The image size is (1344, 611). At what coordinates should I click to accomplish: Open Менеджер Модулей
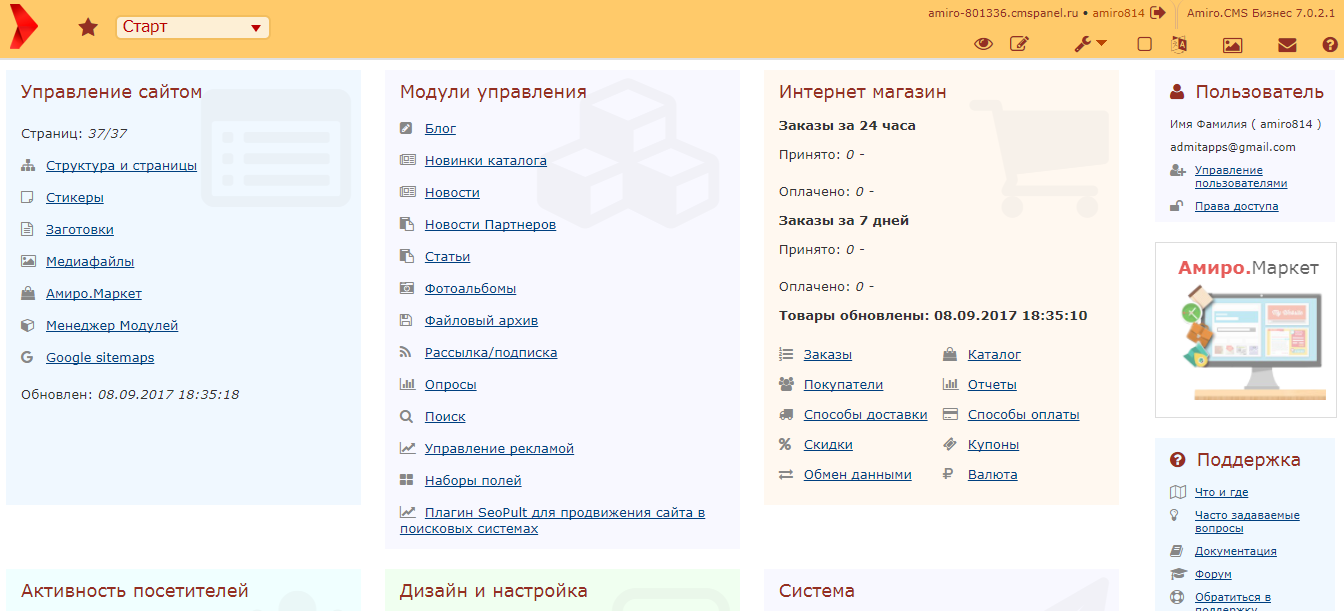(111, 325)
